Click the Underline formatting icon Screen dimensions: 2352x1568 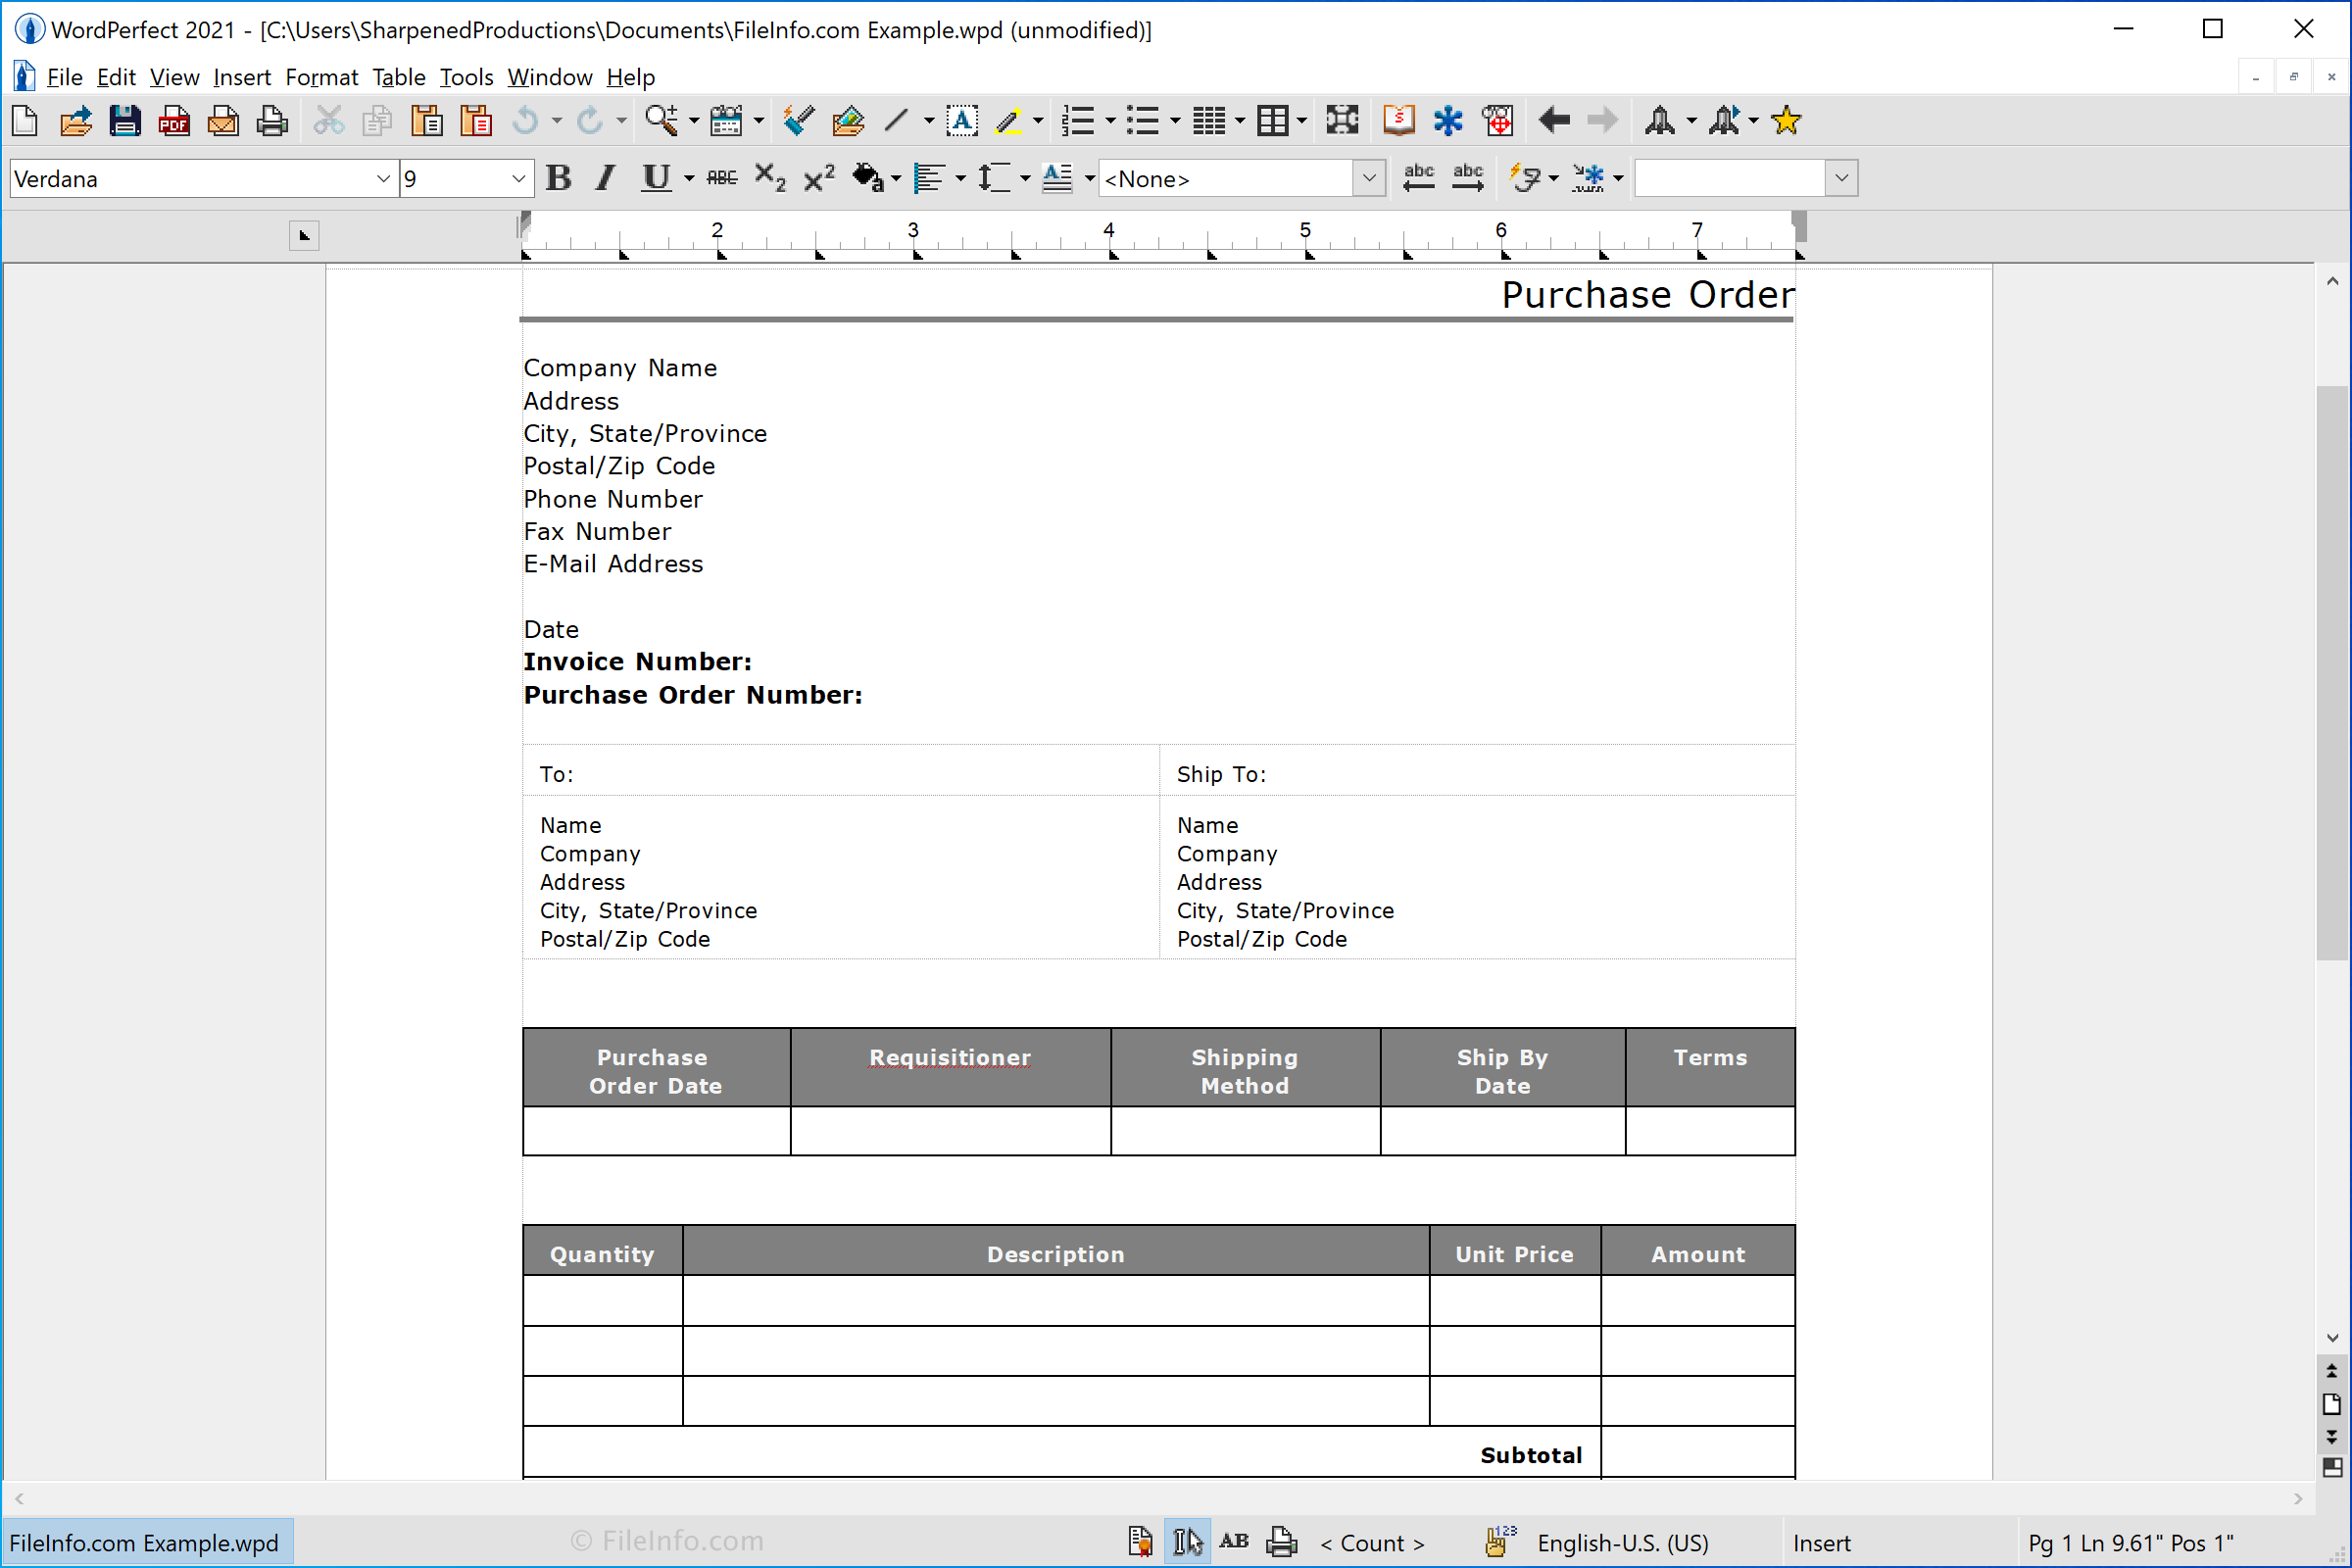655,178
